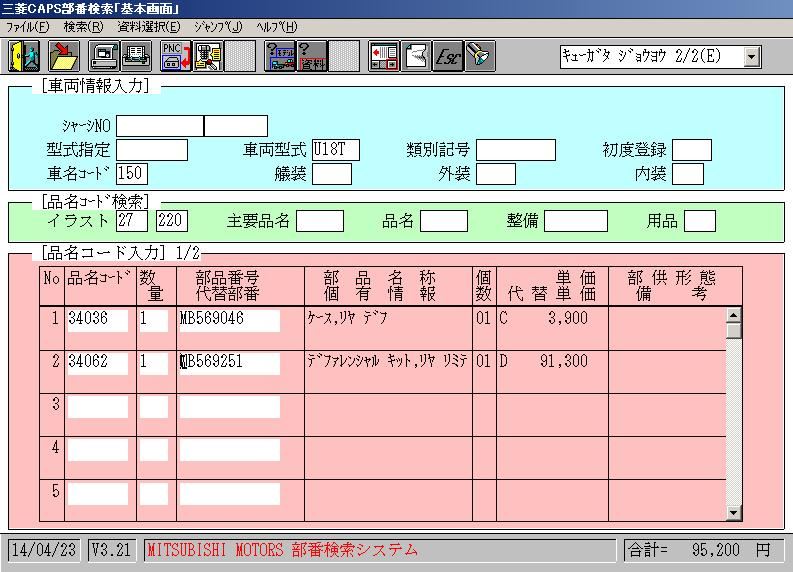Click row 3 品名コード empty field

coord(98,407)
